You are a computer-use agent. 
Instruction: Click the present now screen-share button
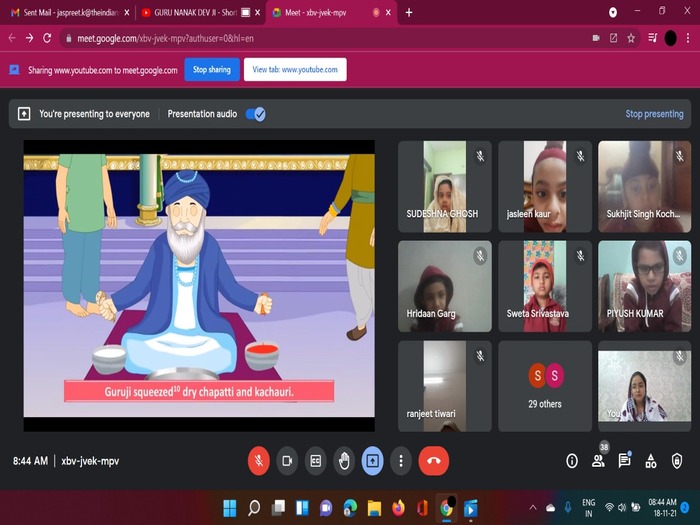point(372,461)
